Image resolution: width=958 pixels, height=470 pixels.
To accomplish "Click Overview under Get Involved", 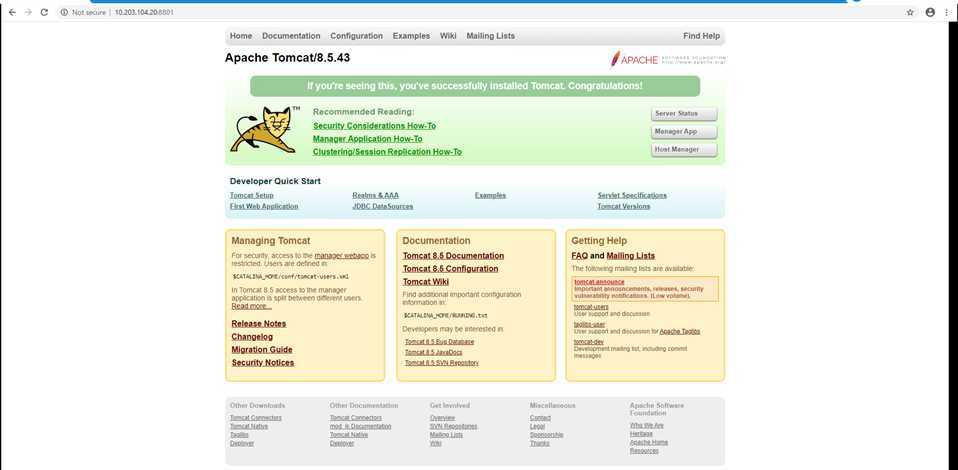I will [x=442, y=418].
